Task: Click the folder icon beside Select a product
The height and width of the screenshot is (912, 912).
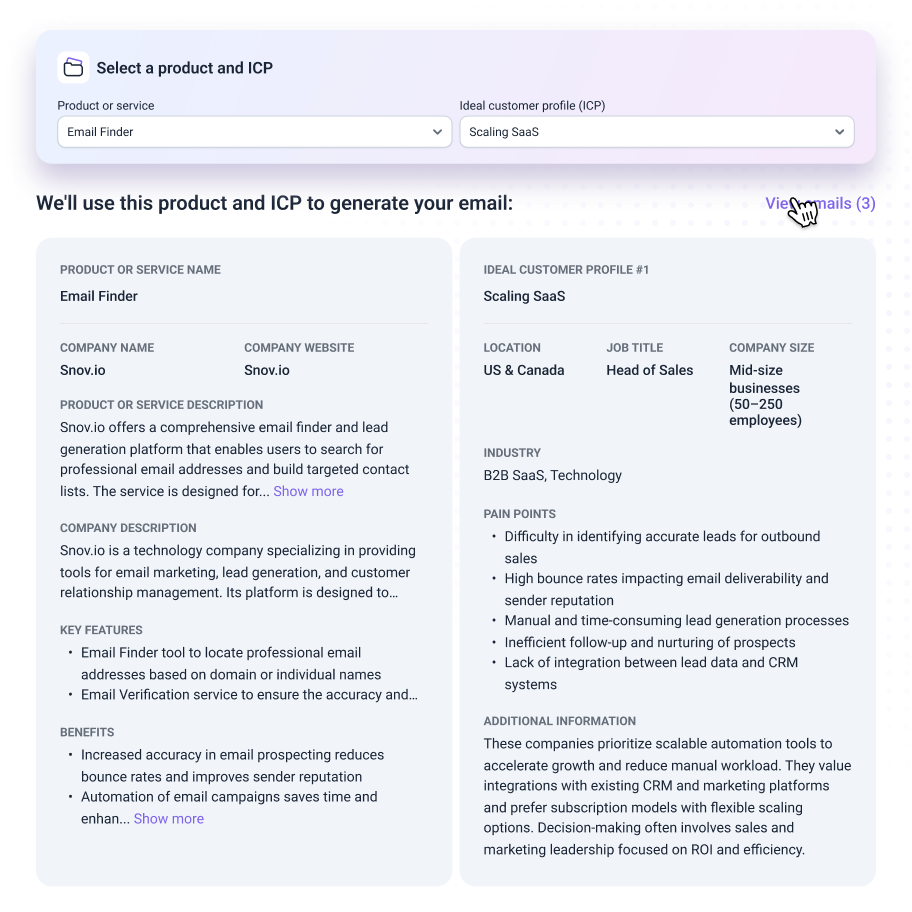Action: 73,67
